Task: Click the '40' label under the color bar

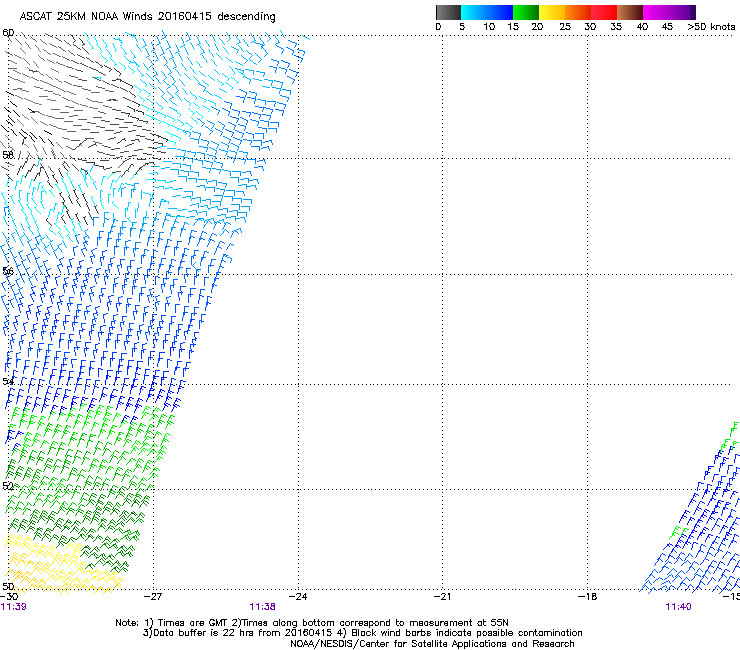Action: coord(642,27)
